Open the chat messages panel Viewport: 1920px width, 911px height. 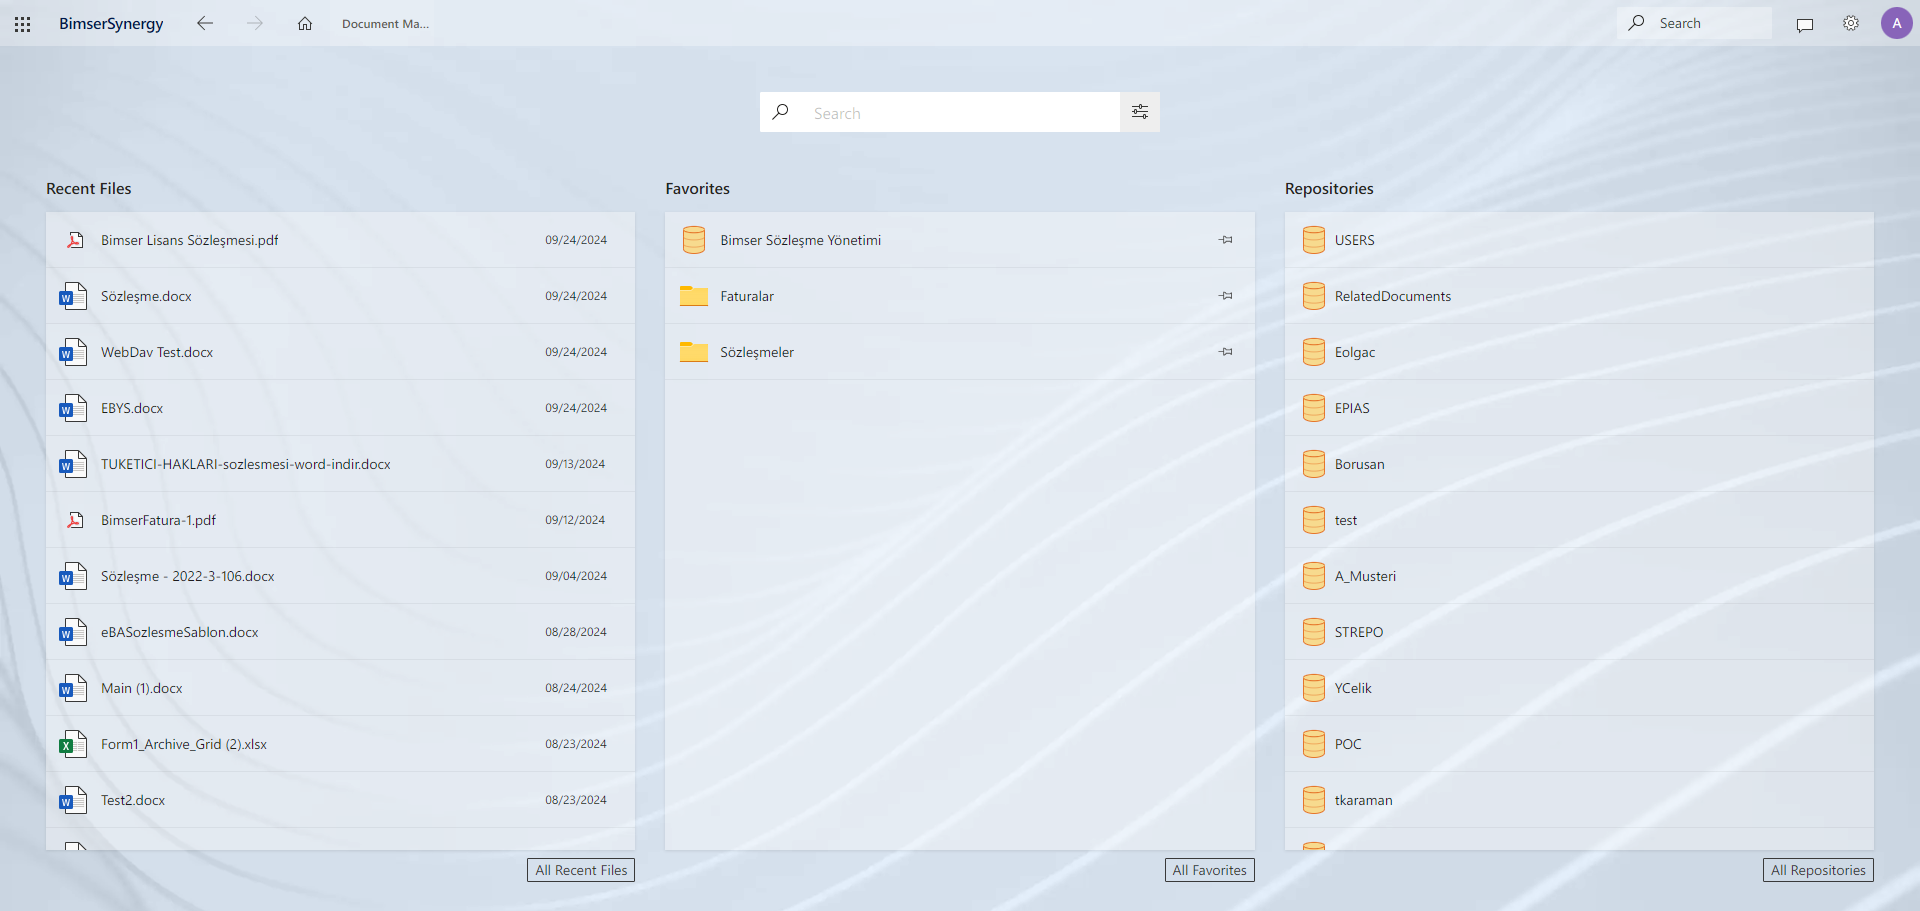(1805, 24)
